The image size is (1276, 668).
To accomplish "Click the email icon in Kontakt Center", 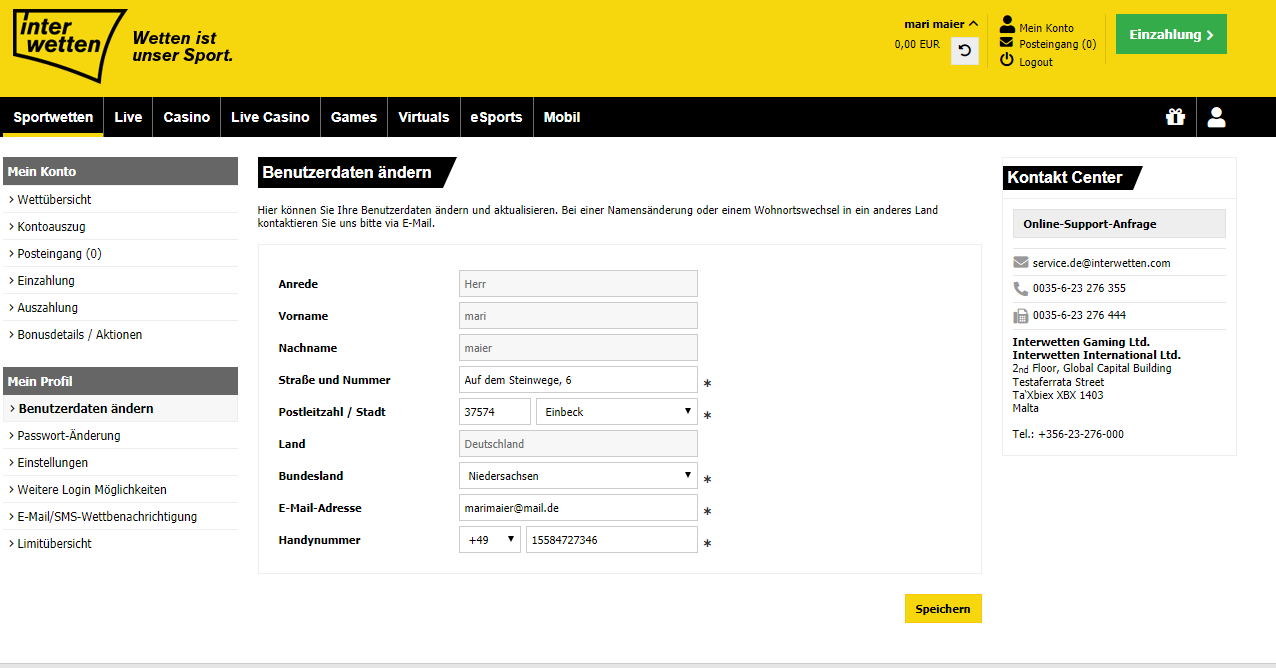I will pyautogui.click(x=1021, y=262).
